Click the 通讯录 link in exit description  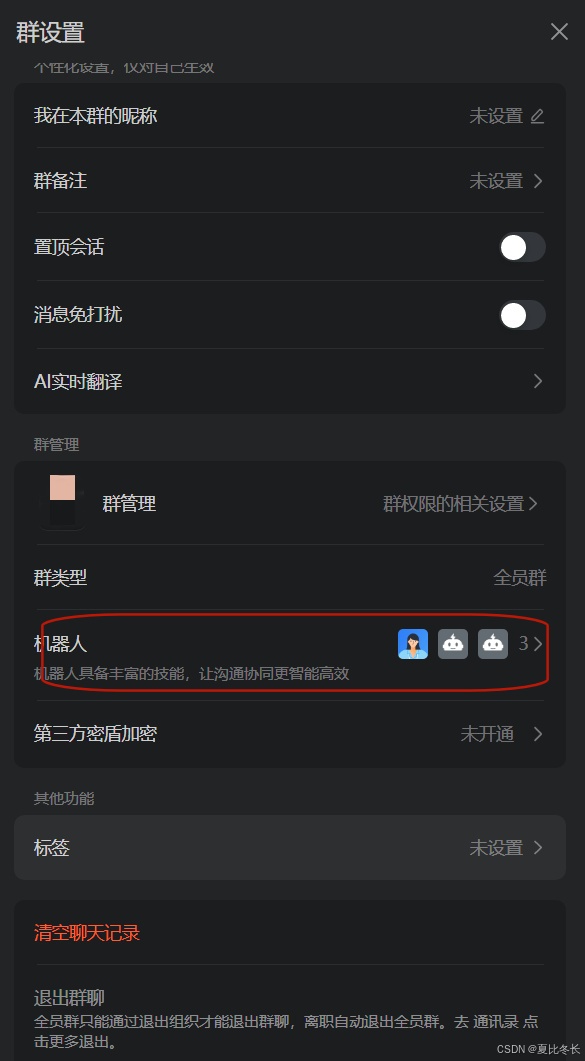click(496, 1022)
